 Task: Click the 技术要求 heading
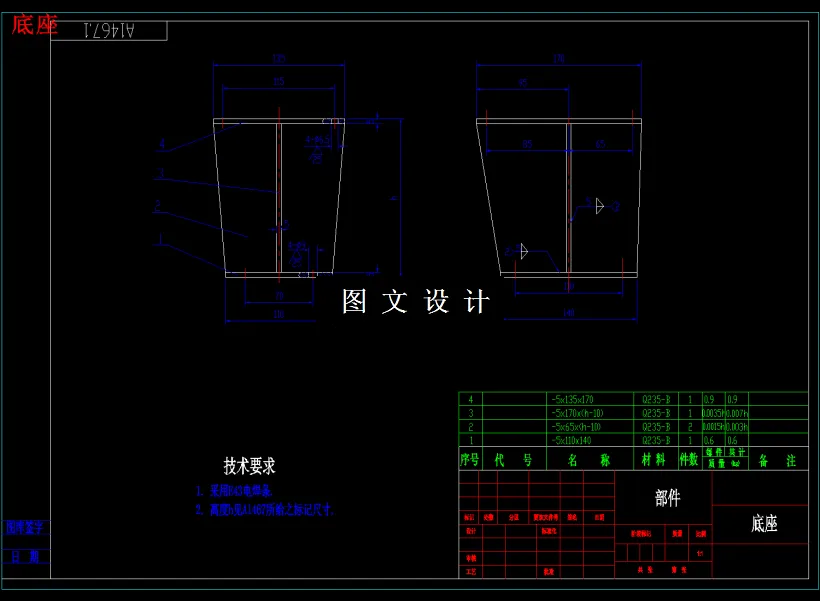249,466
